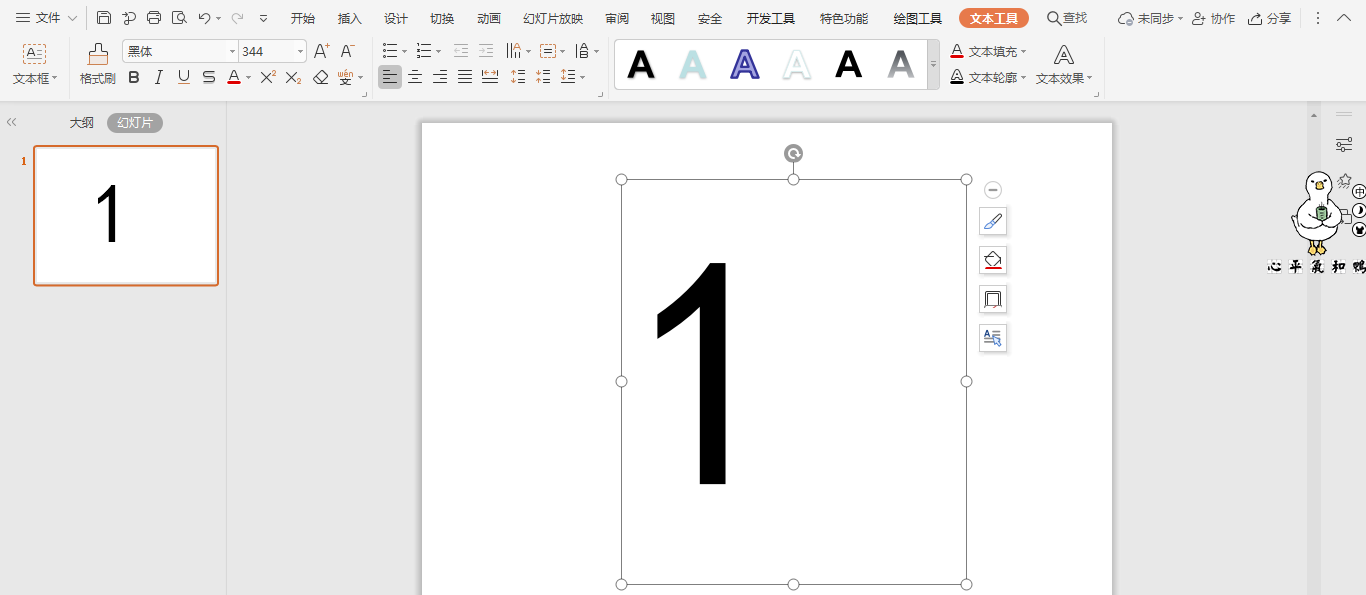Click the Undo arrow
Viewport: 1366px width, 595px height.
click(x=204, y=18)
